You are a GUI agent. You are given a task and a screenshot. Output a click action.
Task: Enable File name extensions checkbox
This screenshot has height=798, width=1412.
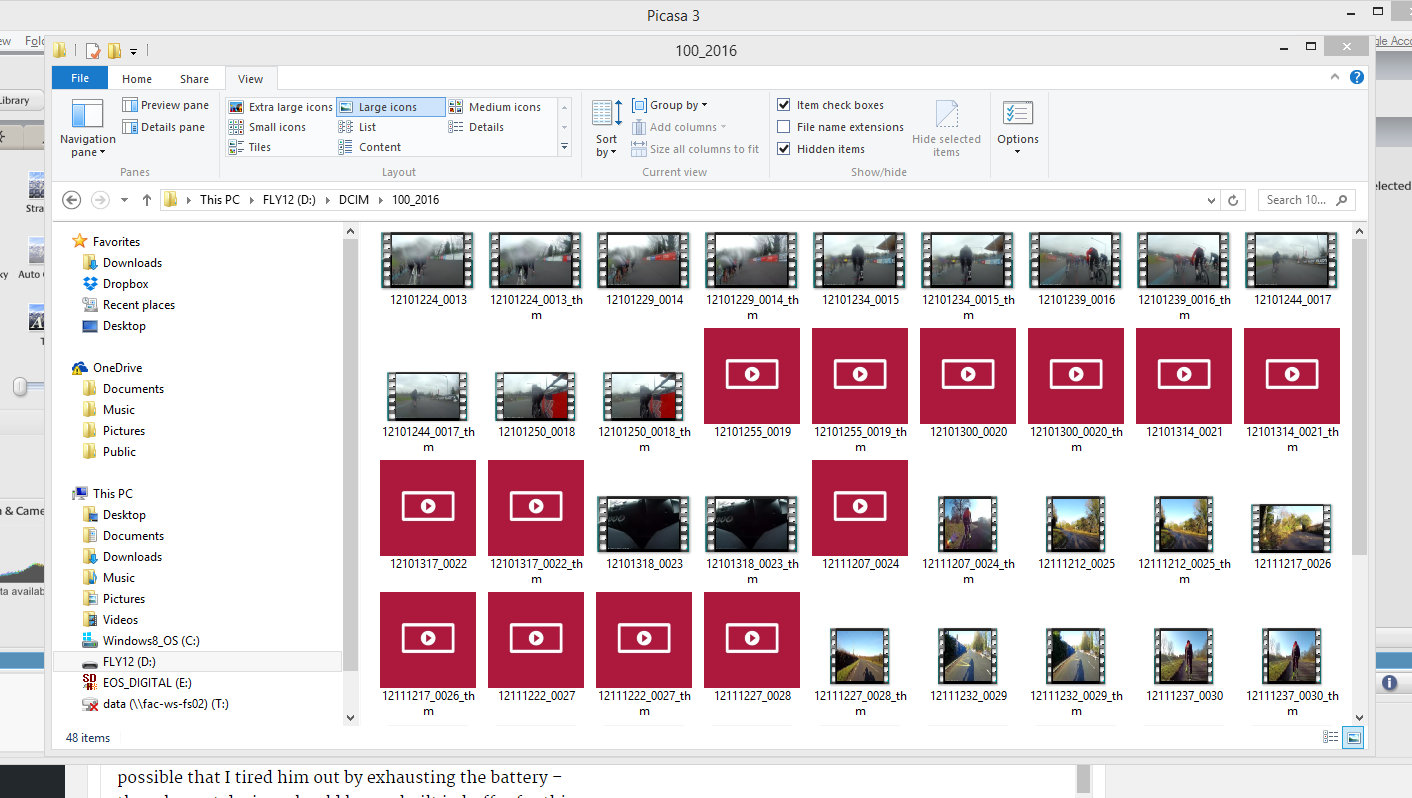pos(784,127)
